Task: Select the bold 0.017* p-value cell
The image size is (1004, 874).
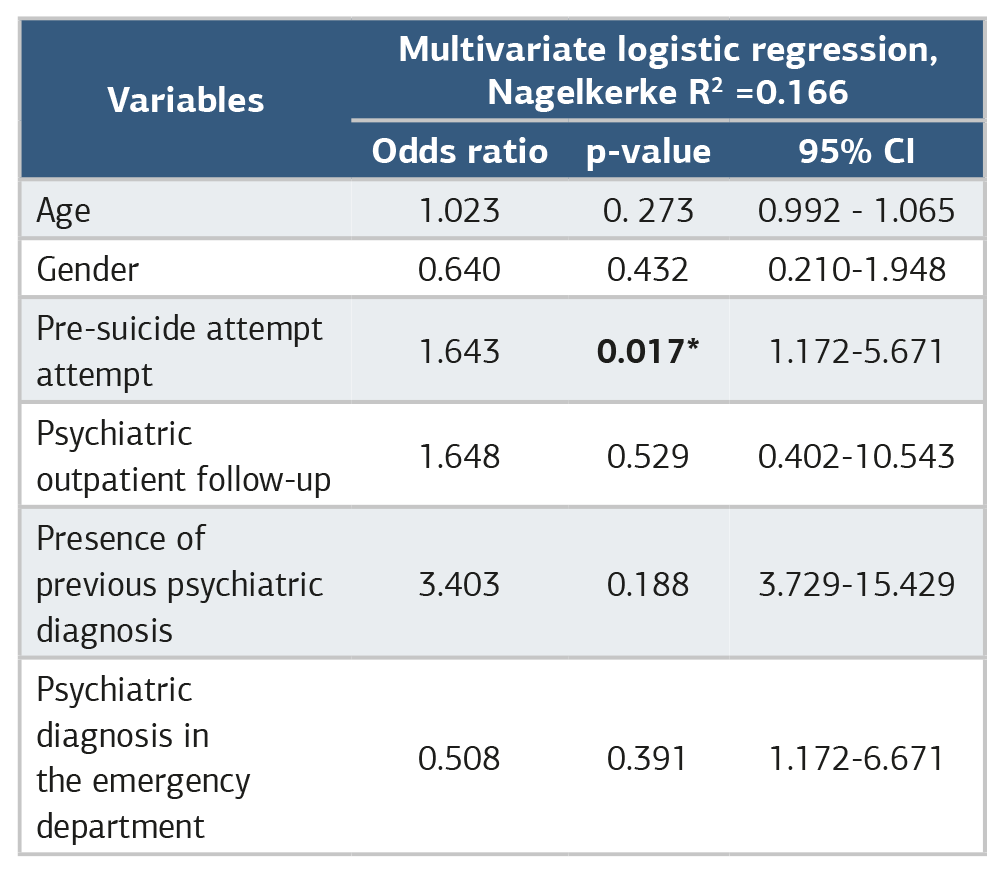Action: coord(648,351)
